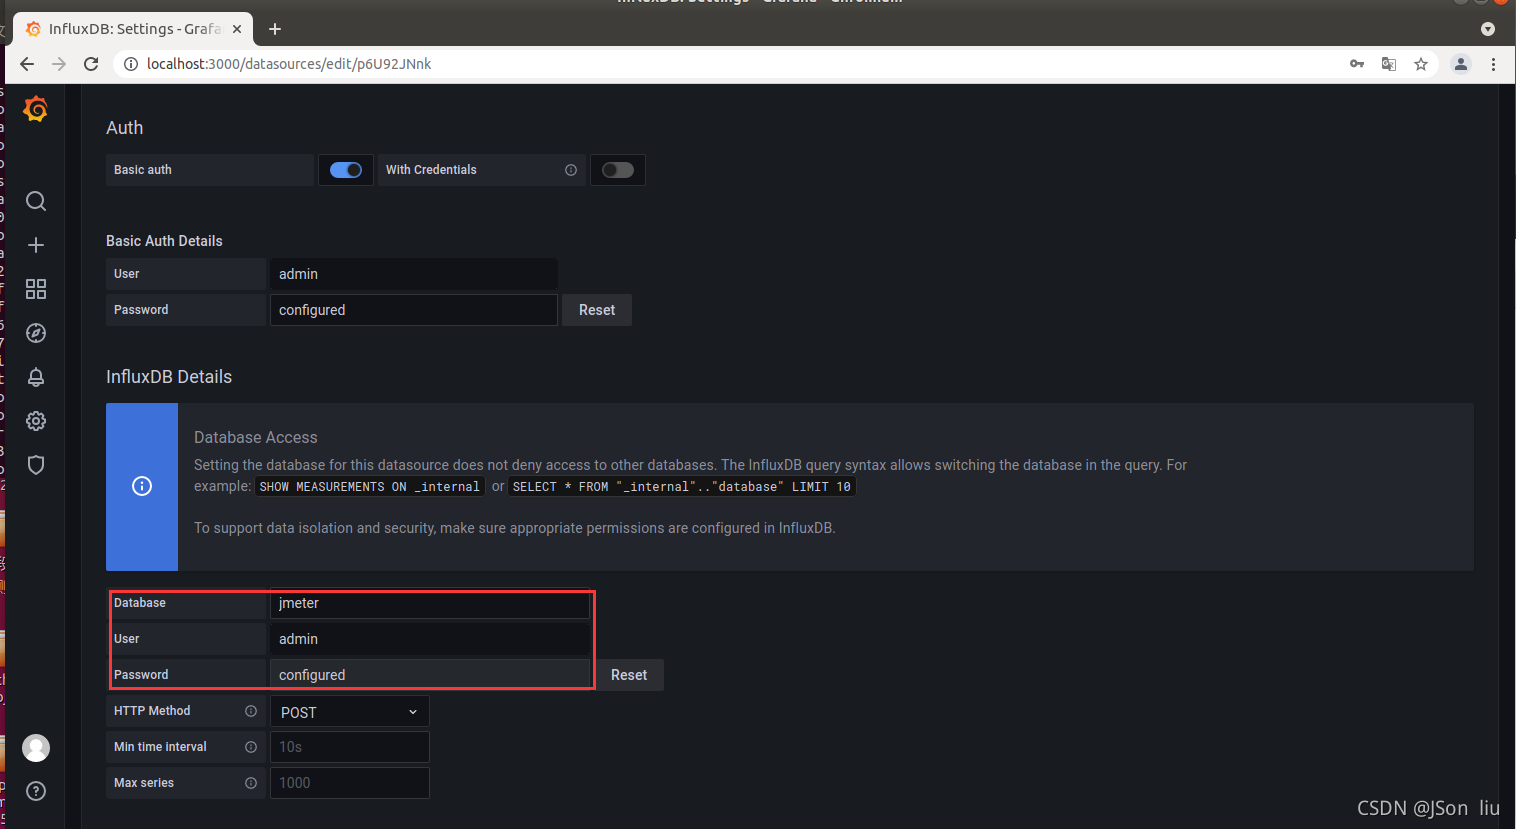This screenshot has width=1516, height=829.
Task: Click info icon next to Min time interval
Action: tap(251, 747)
